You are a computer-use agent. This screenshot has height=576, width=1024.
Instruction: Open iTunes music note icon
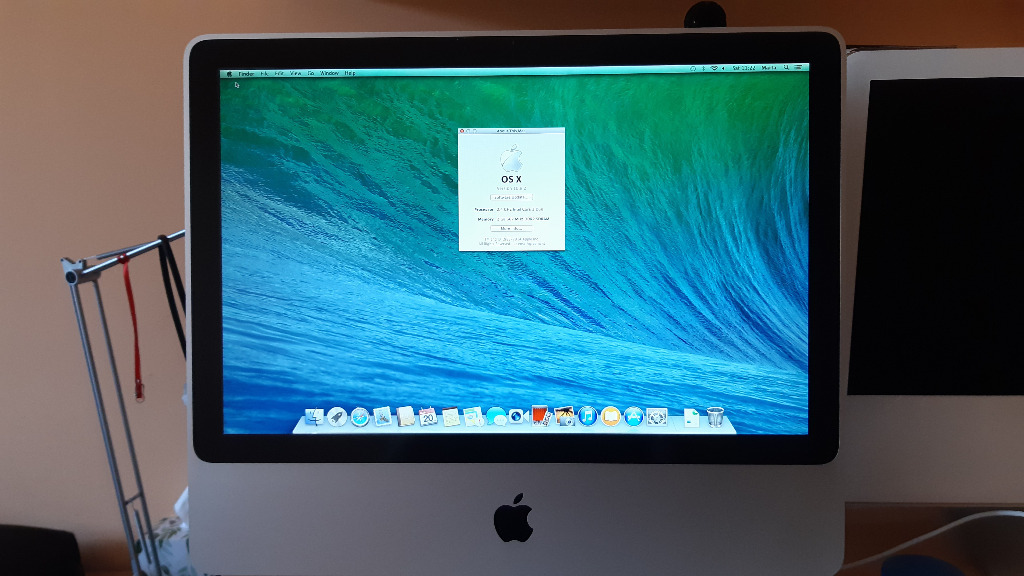click(x=587, y=416)
